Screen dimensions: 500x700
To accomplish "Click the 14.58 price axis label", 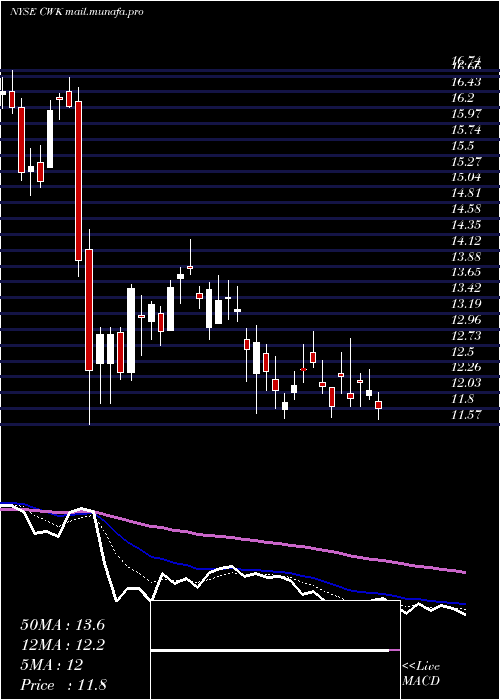I will pyautogui.click(x=466, y=209).
